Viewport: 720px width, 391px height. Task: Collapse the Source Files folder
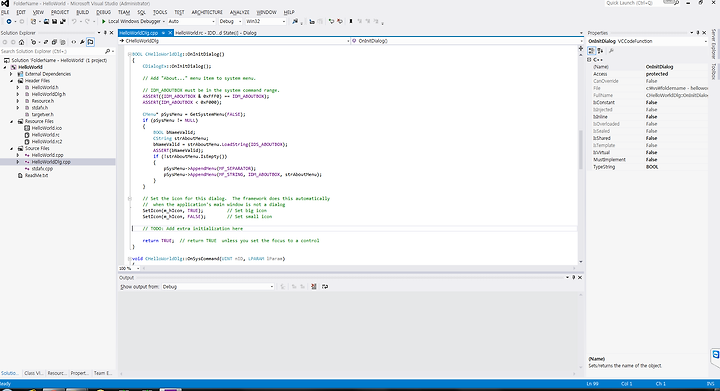[x=11, y=149]
